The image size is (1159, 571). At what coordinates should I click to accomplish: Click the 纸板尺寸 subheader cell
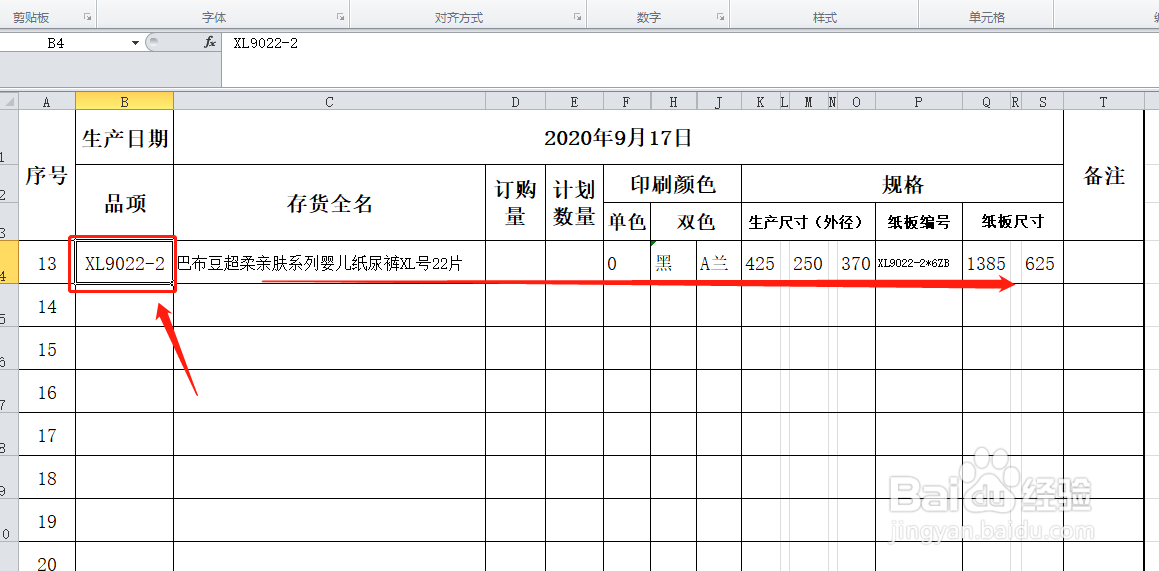point(1013,221)
